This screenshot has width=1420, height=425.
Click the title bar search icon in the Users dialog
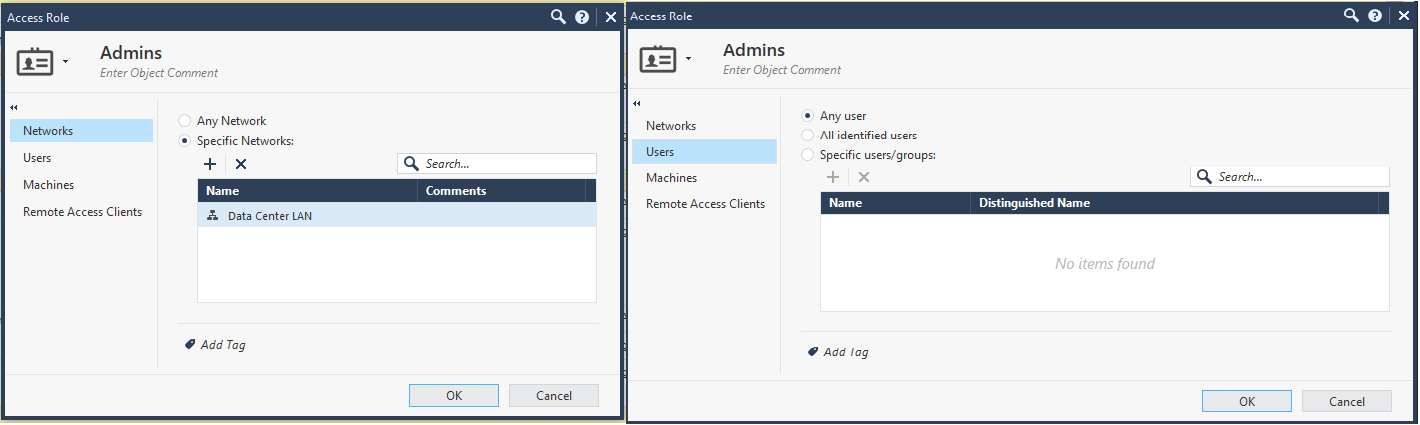pyautogui.click(x=1351, y=16)
